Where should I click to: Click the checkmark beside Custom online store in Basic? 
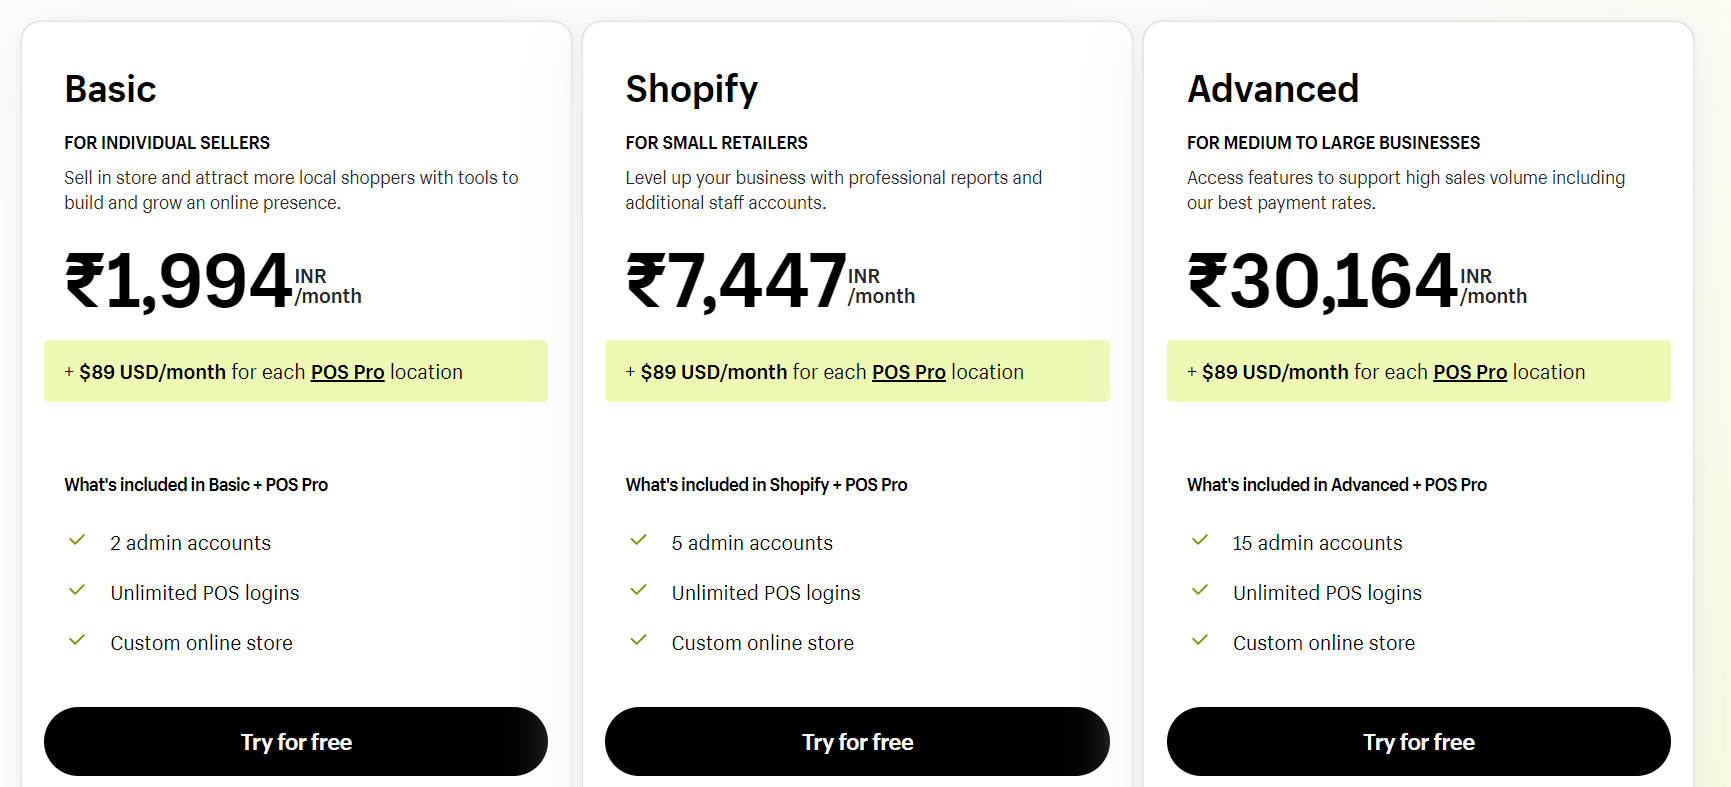(x=77, y=640)
